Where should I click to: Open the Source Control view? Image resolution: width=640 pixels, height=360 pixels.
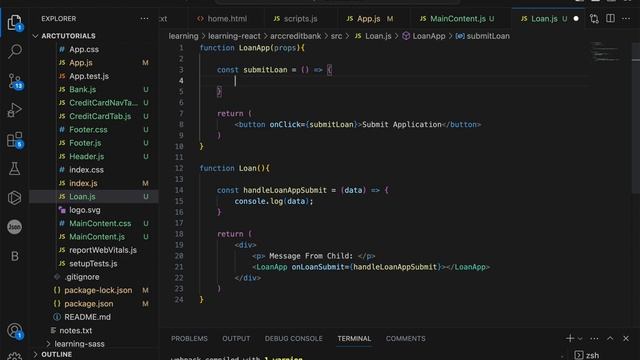tap(15, 81)
